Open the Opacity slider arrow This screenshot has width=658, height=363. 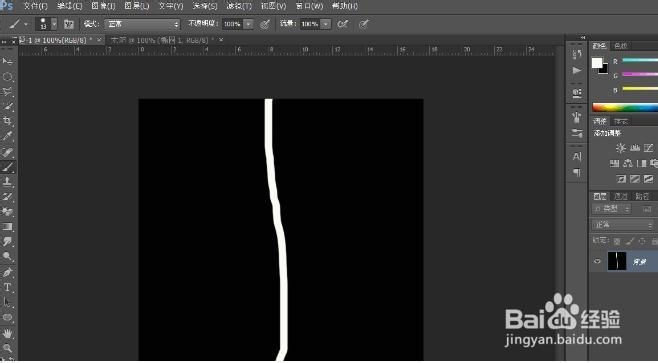tap(248, 24)
